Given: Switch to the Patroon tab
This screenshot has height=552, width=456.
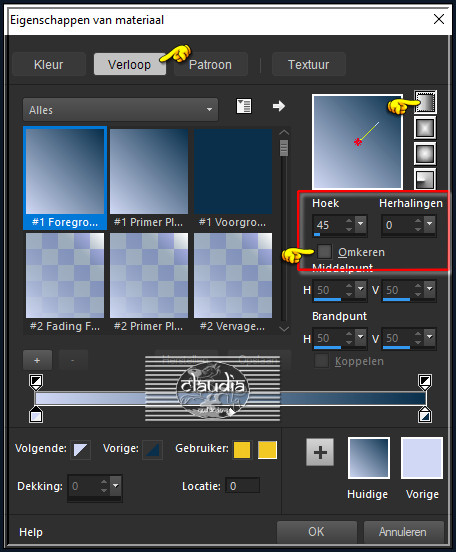Looking at the screenshot, I should pyautogui.click(x=211, y=64).
